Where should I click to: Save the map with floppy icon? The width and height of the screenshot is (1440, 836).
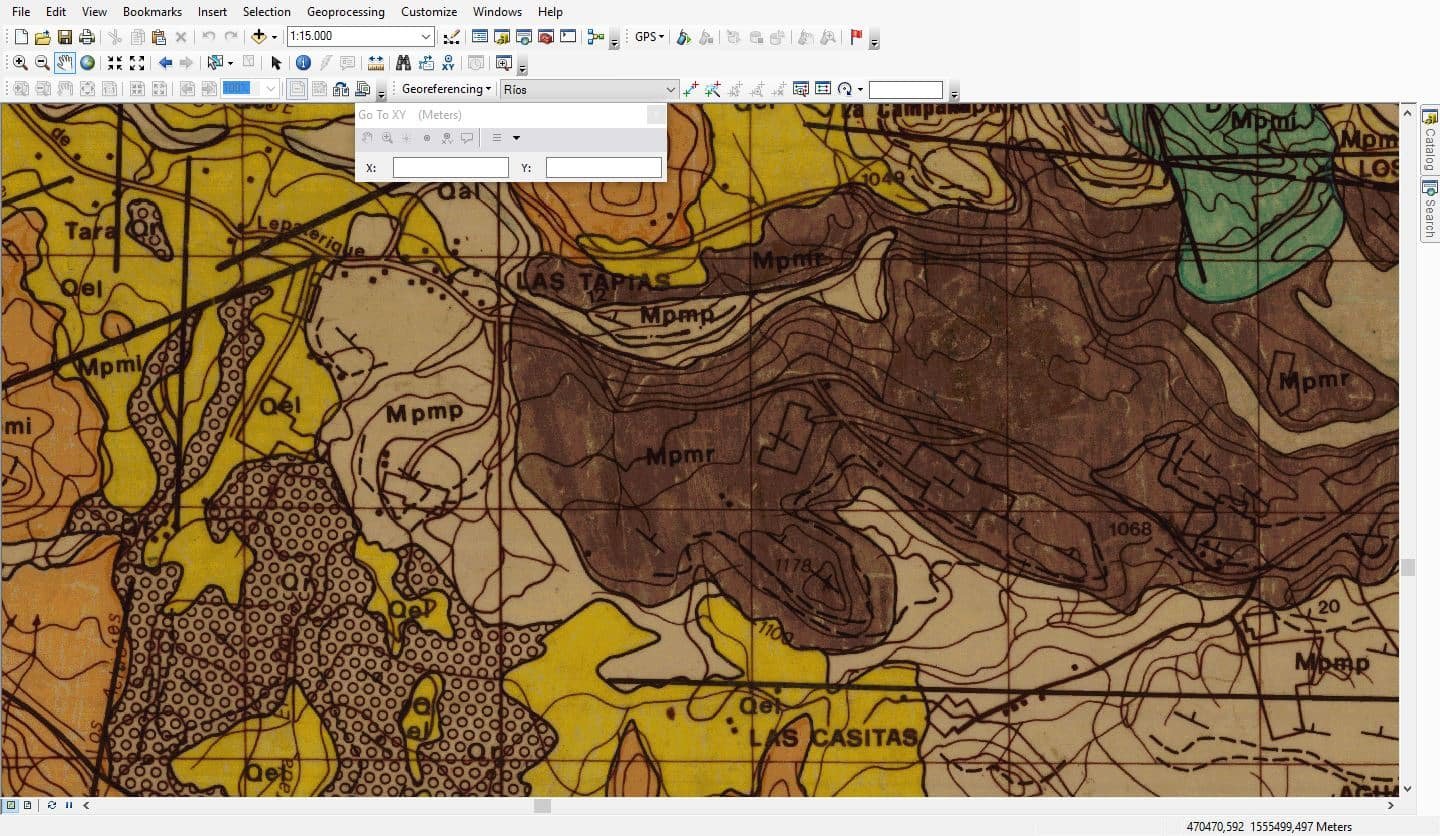(x=65, y=37)
